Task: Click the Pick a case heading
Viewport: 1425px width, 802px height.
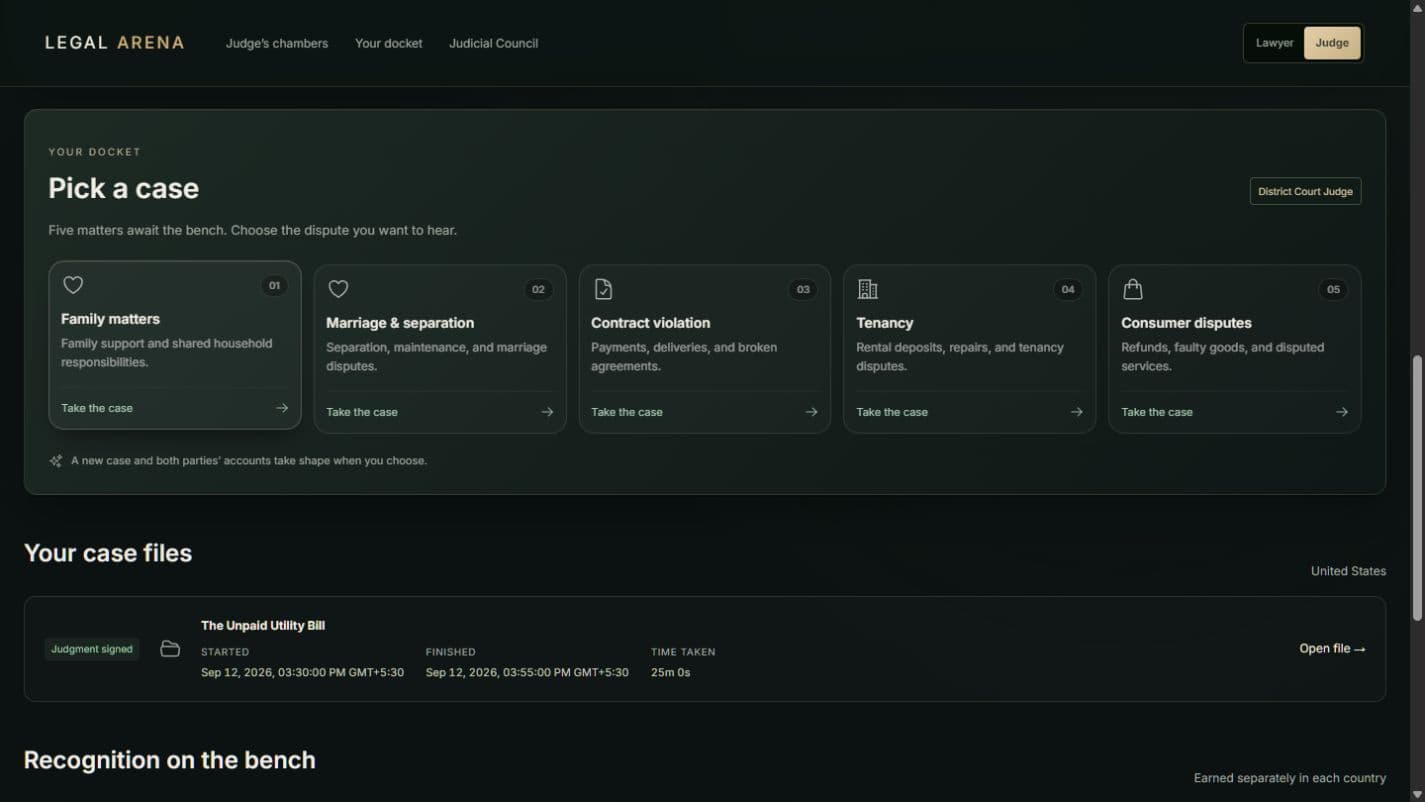Action: pos(124,188)
